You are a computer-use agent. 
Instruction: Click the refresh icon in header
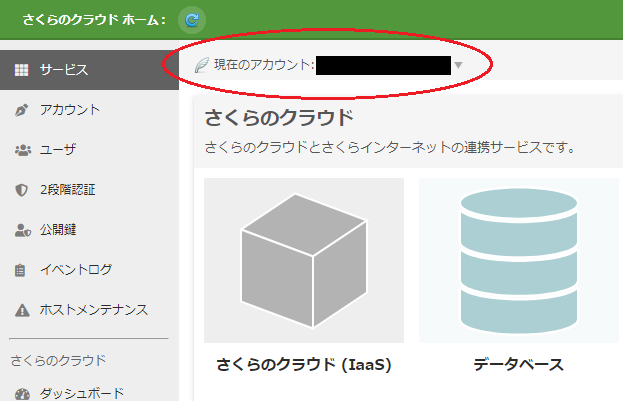[192, 19]
